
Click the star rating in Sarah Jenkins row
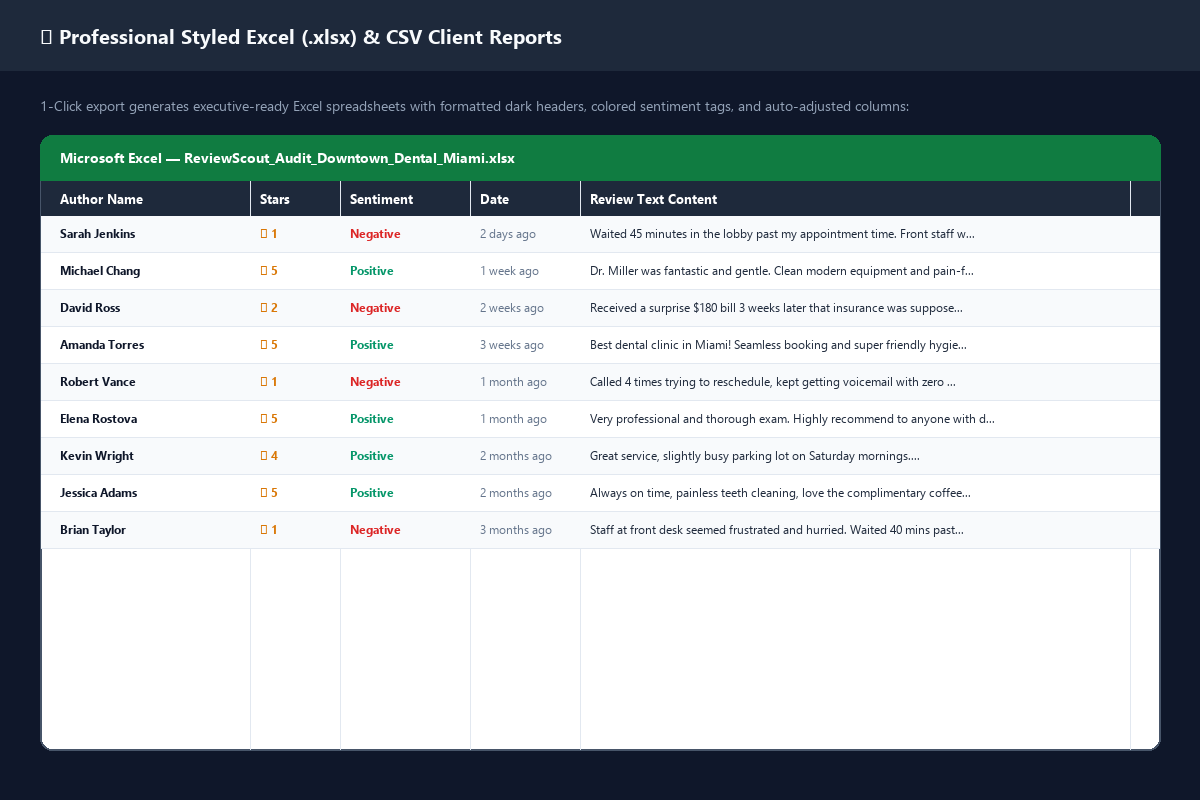pyautogui.click(x=269, y=234)
